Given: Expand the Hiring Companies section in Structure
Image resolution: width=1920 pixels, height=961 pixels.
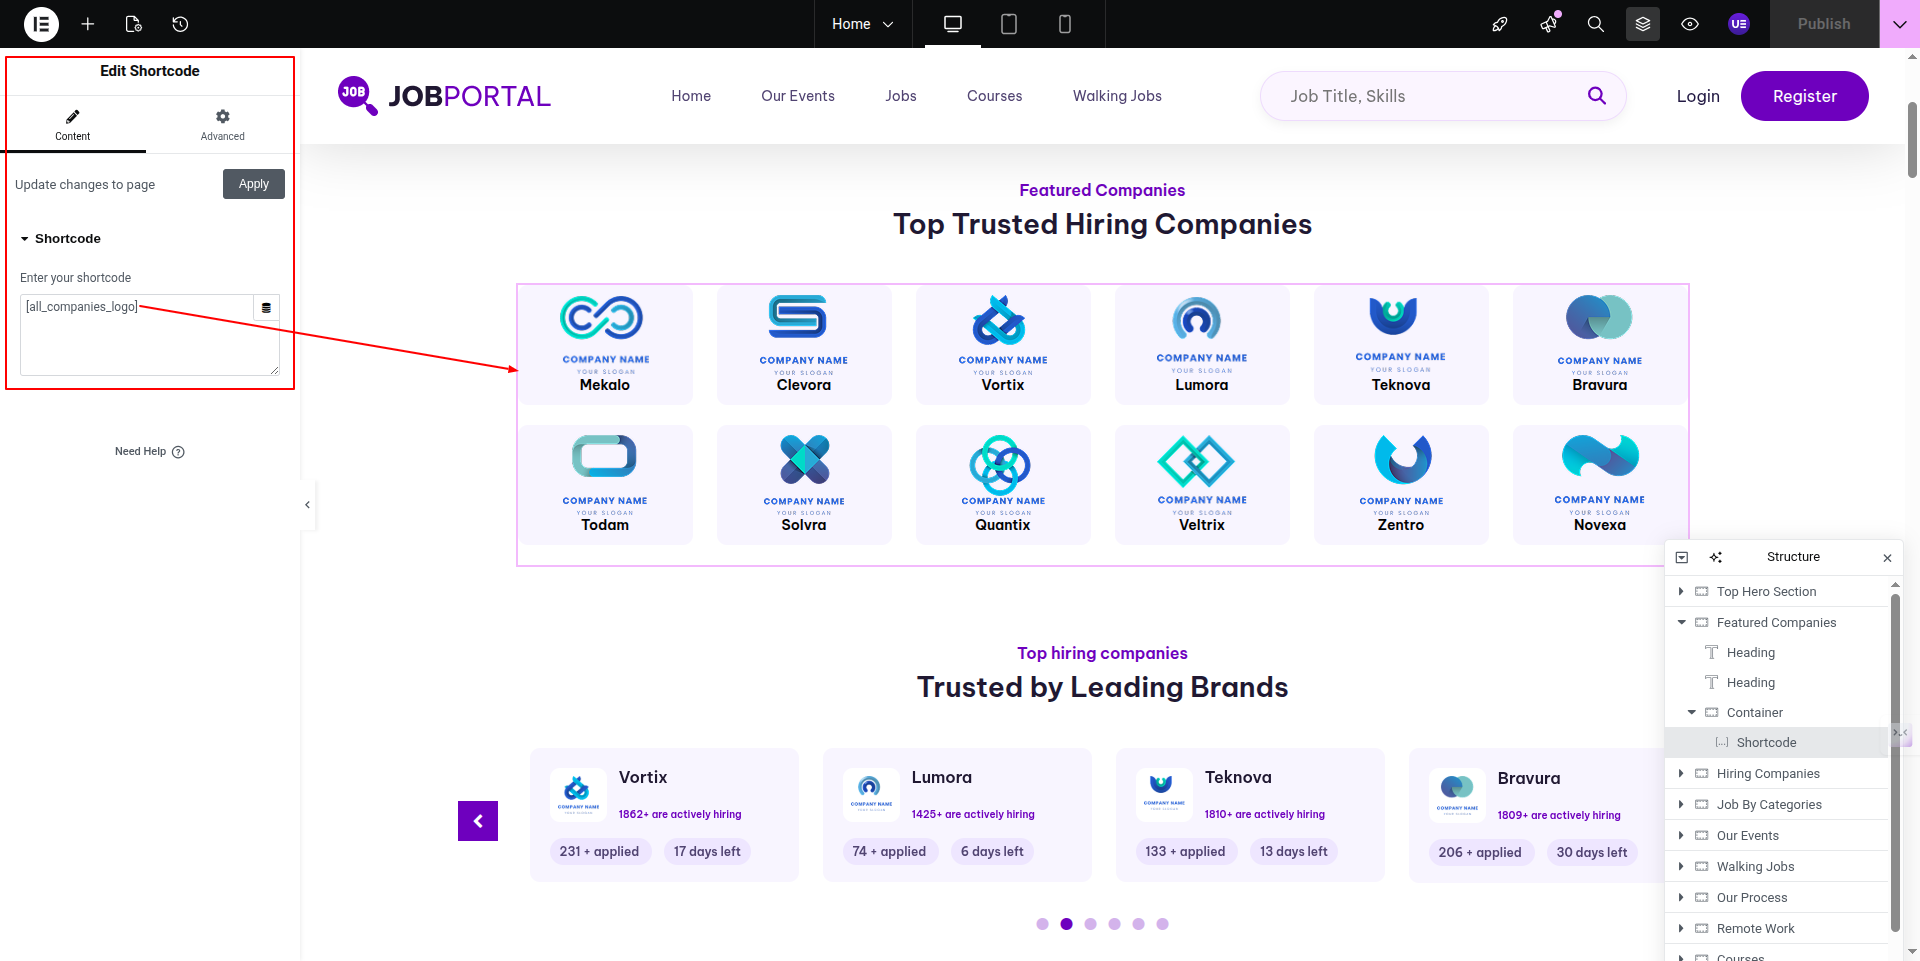Looking at the screenshot, I should tap(1681, 773).
